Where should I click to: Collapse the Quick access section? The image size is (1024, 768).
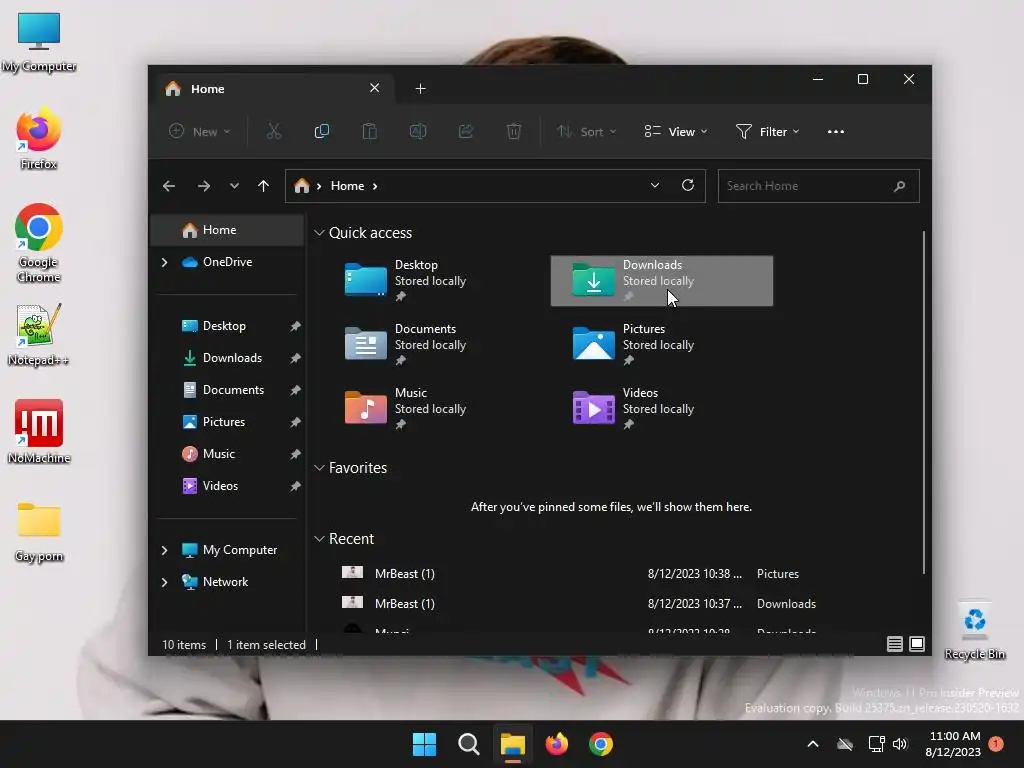click(319, 232)
